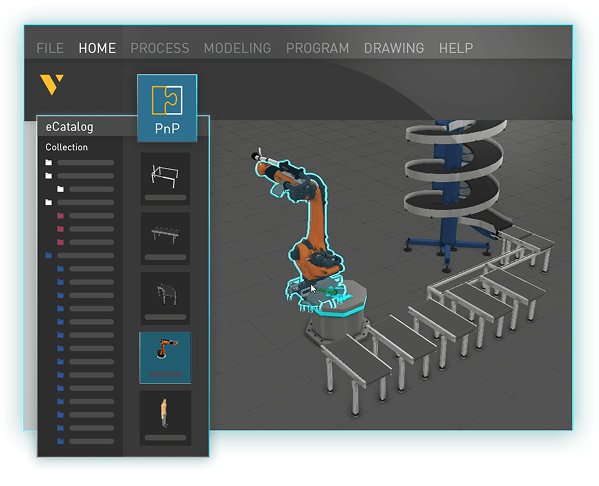Open the HELP tab
This screenshot has width=599, height=486.
click(x=455, y=48)
